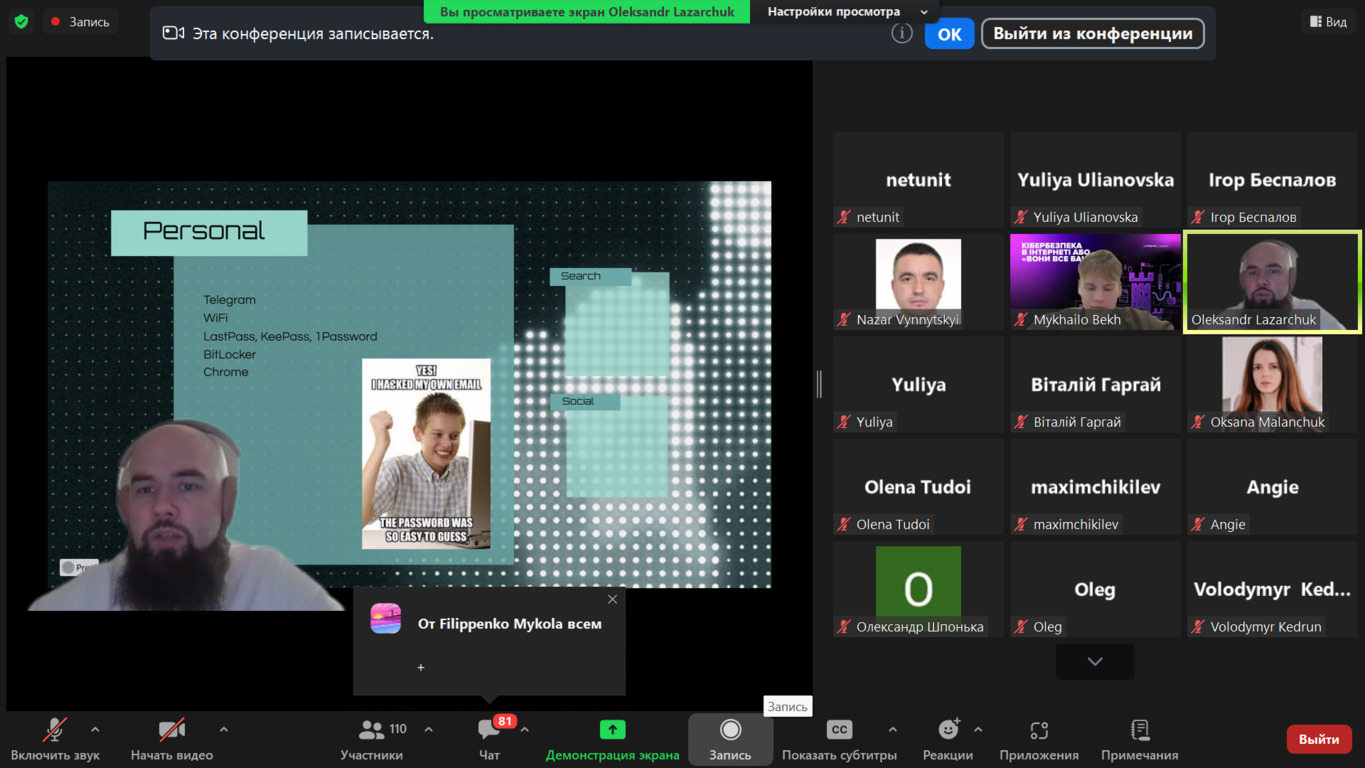Click muted mic icon beside Oleg
1365x768 pixels.
(x=1021, y=627)
